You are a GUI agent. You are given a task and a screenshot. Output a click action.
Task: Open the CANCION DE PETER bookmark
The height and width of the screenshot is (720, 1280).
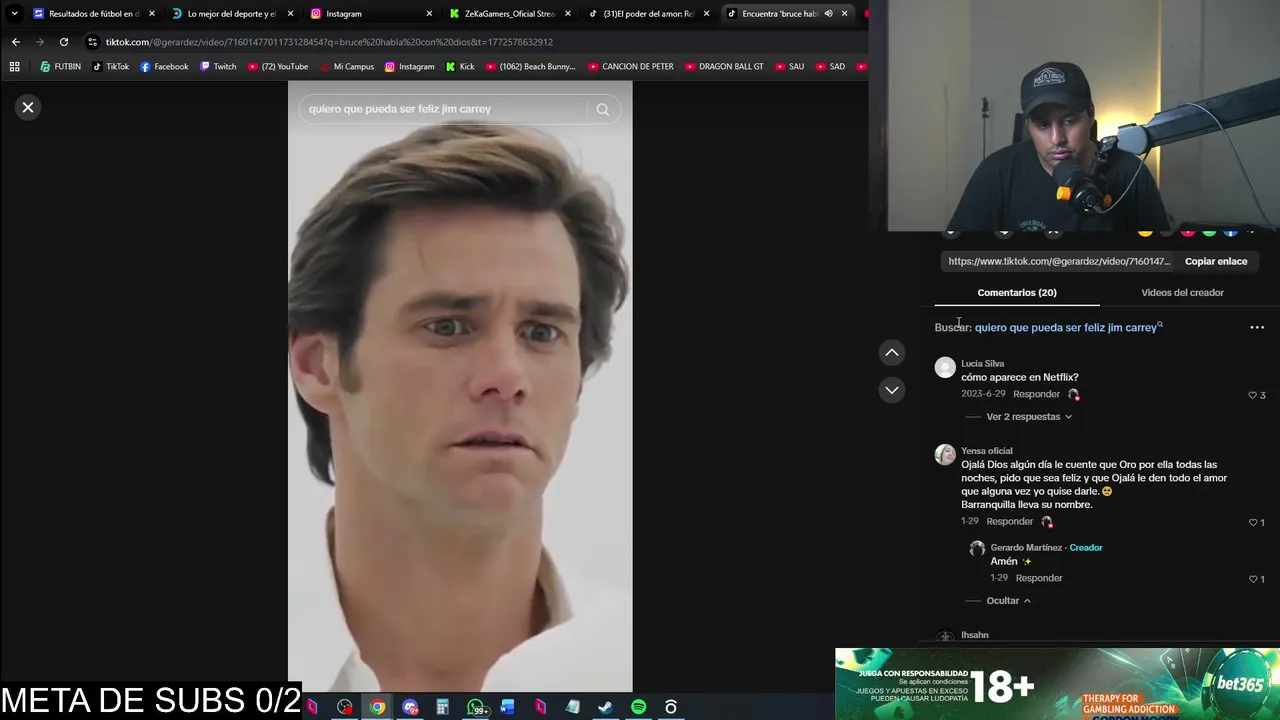point(630,67)
